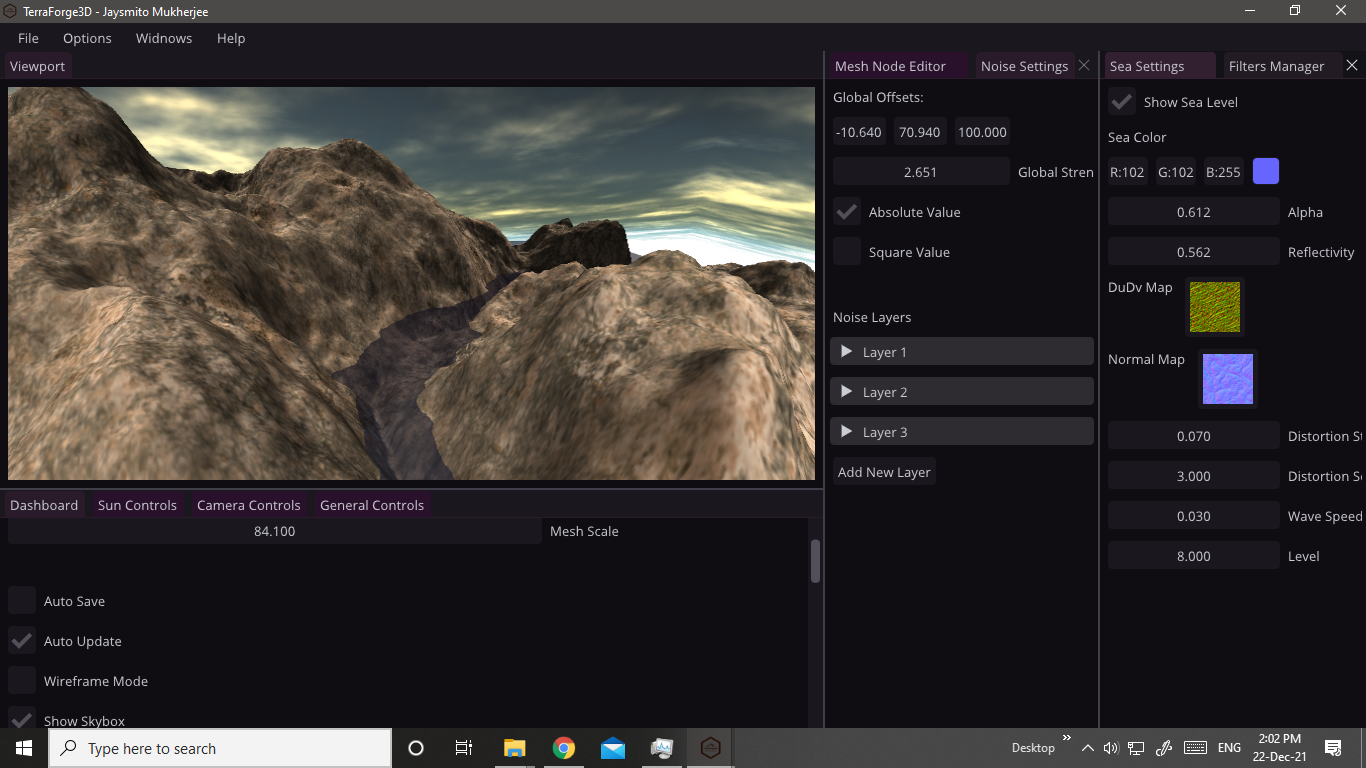Open the volume control in system tray

[x=1110, y=748]
